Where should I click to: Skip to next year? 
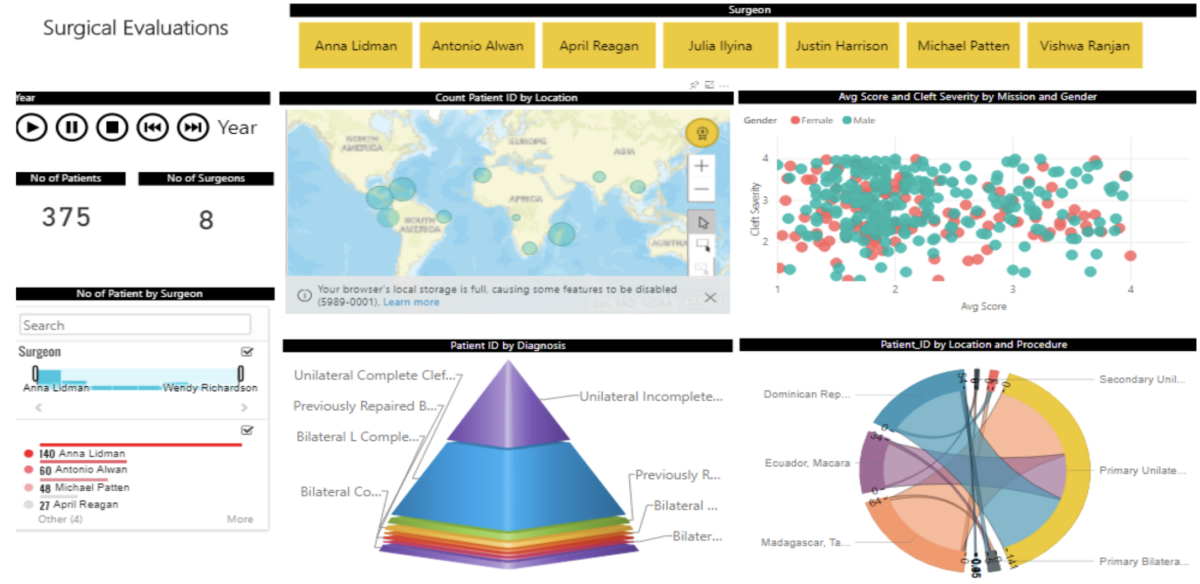click(x=193, y=127)
